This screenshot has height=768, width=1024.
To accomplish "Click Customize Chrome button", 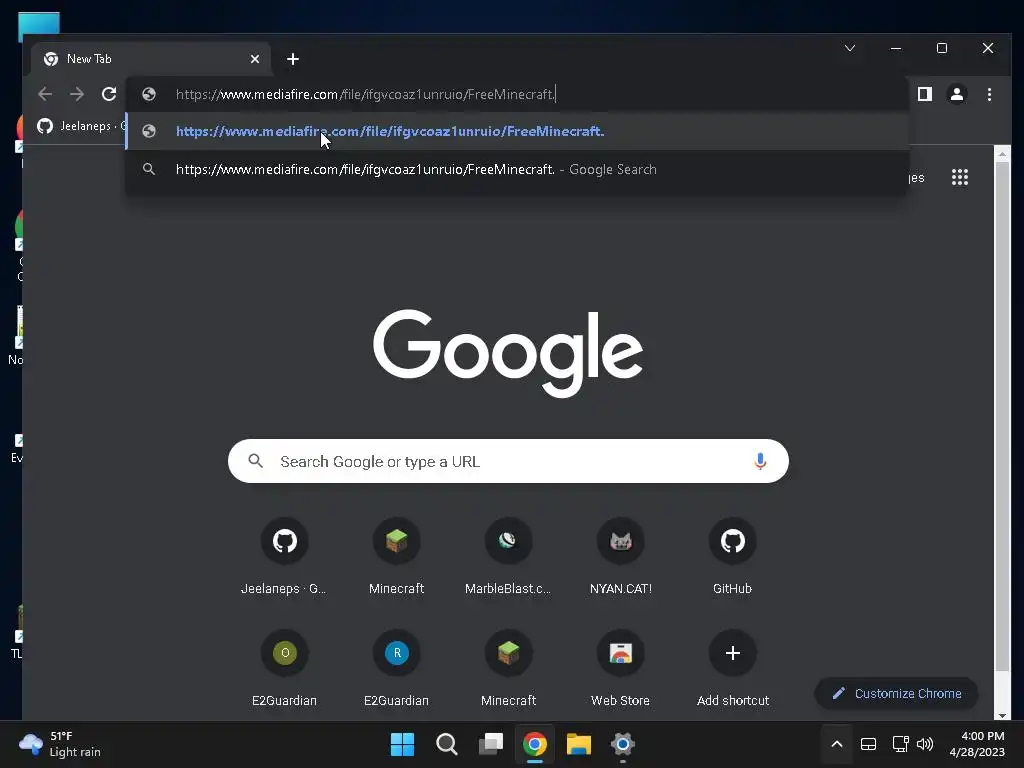I will click(x=896, y=694).
